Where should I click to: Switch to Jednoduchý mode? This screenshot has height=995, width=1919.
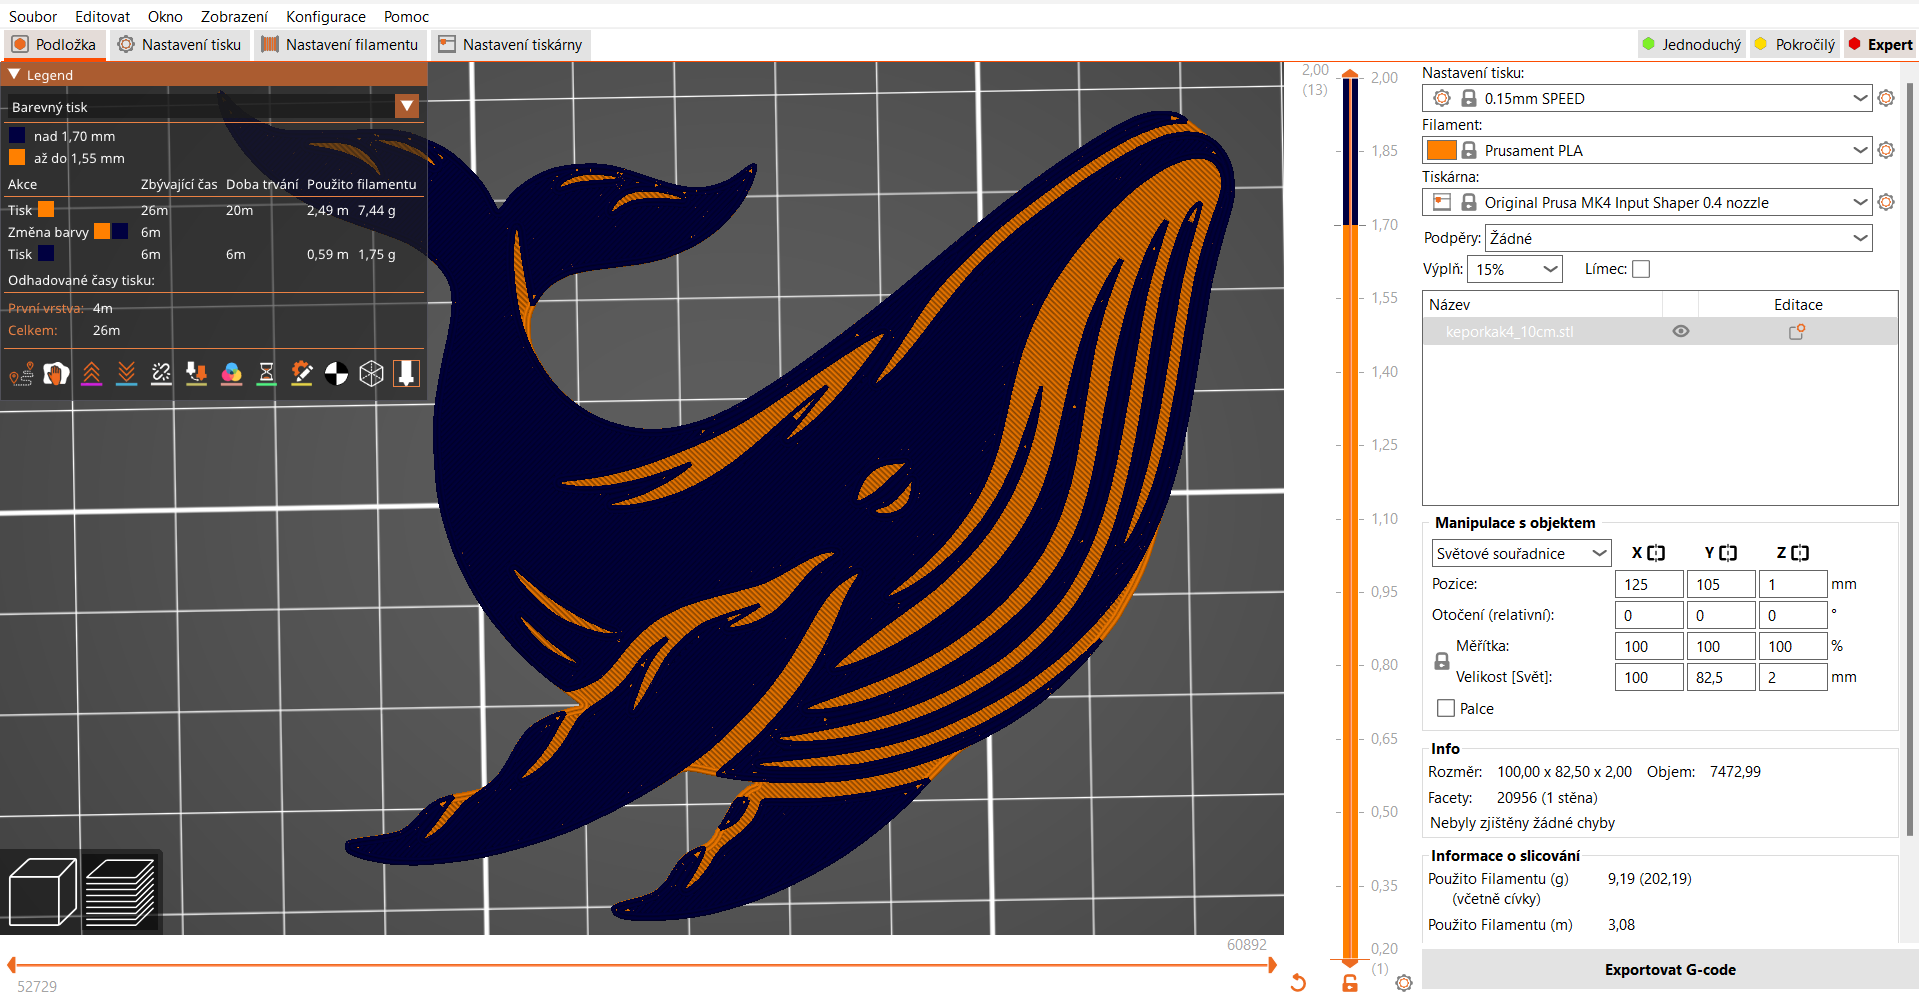(x=1692, y=45)
